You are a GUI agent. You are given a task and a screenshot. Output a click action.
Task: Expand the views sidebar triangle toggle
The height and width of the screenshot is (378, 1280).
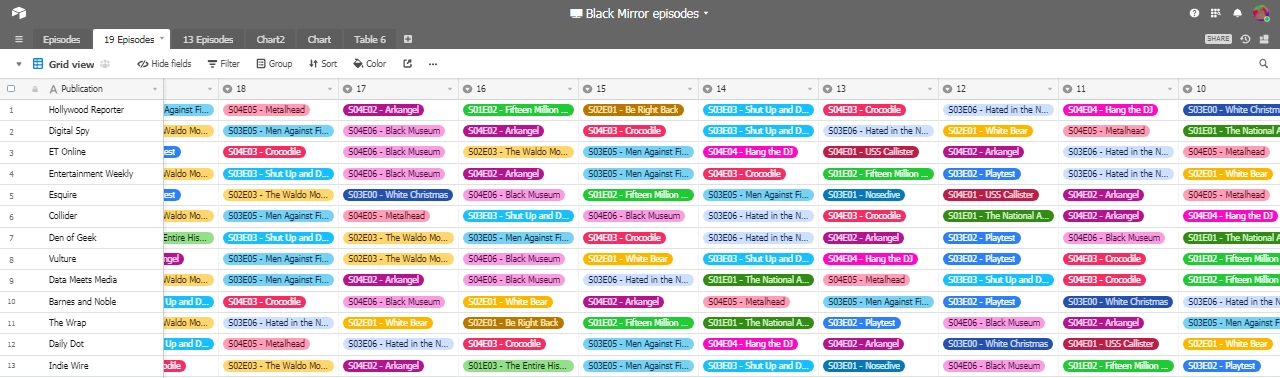point(18,64)
